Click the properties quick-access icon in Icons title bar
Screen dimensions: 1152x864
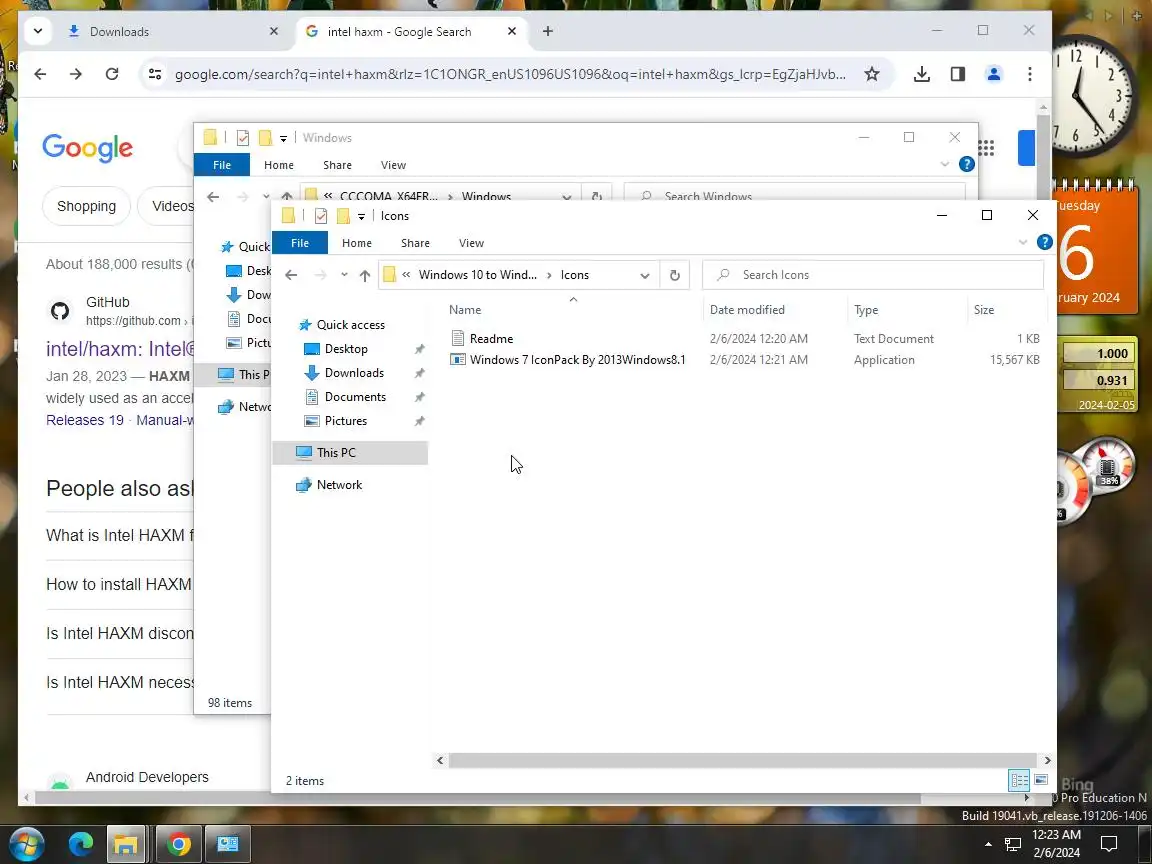point(320,216)
